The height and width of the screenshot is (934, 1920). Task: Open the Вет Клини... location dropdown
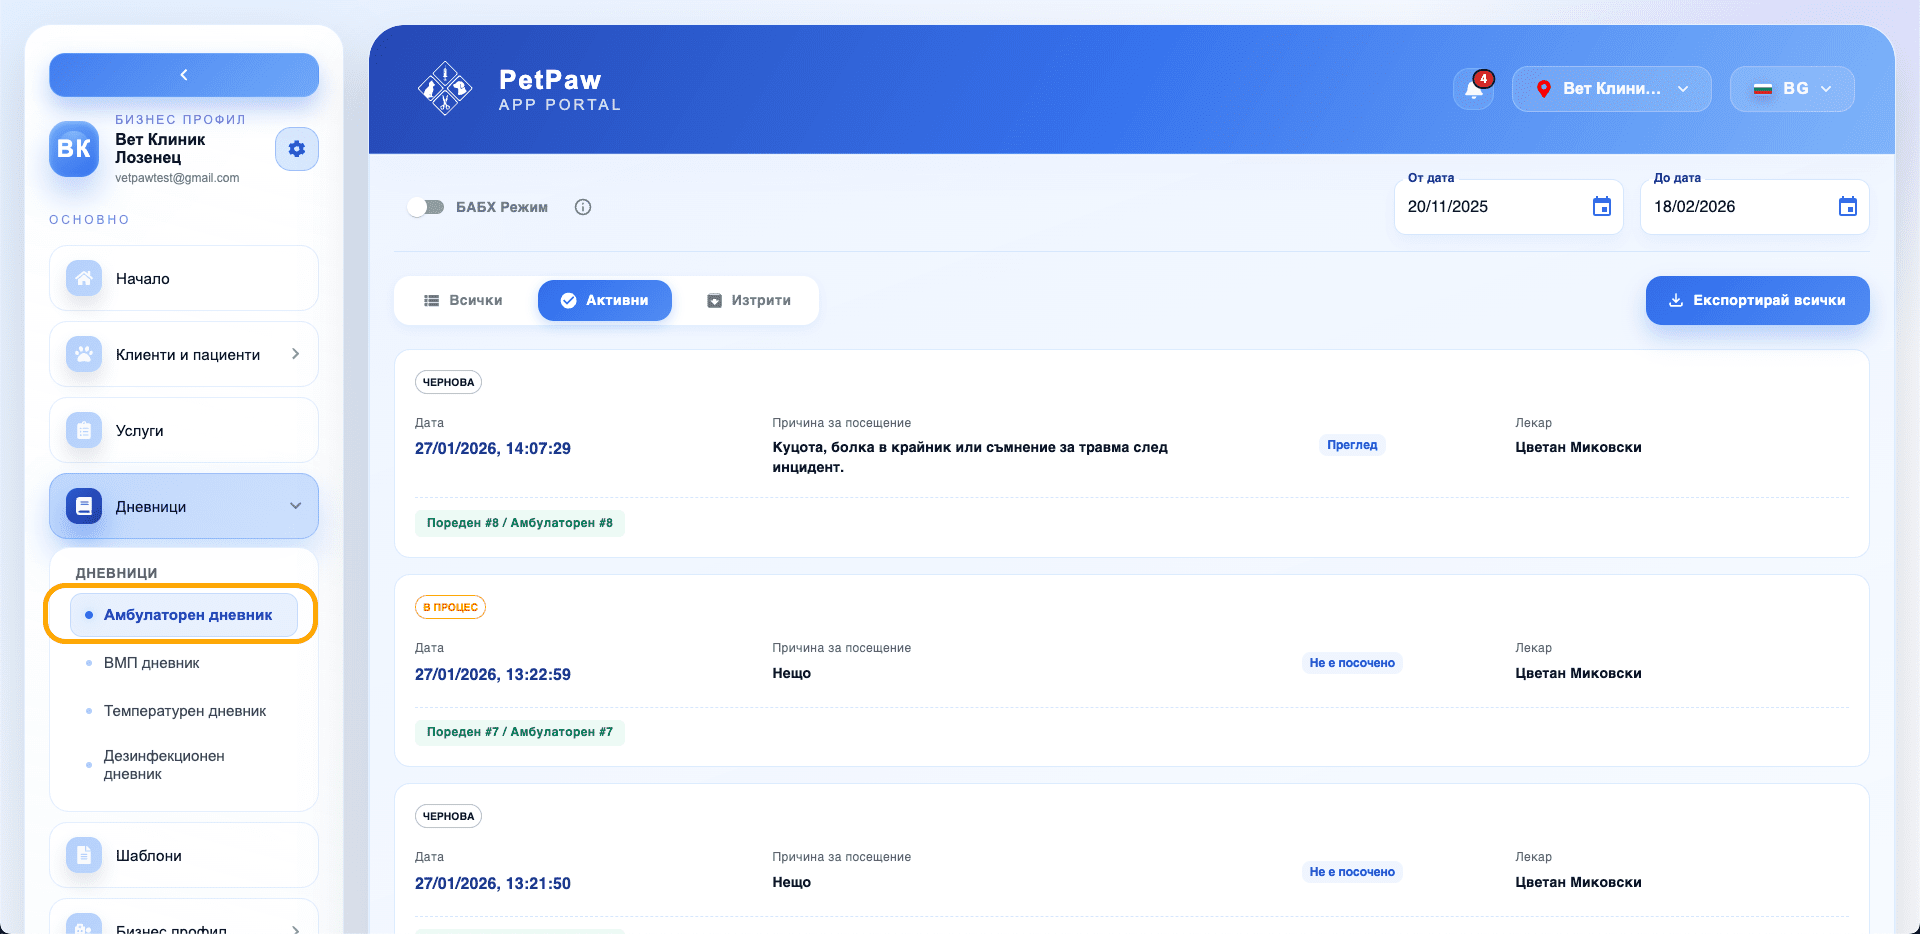1612,89
